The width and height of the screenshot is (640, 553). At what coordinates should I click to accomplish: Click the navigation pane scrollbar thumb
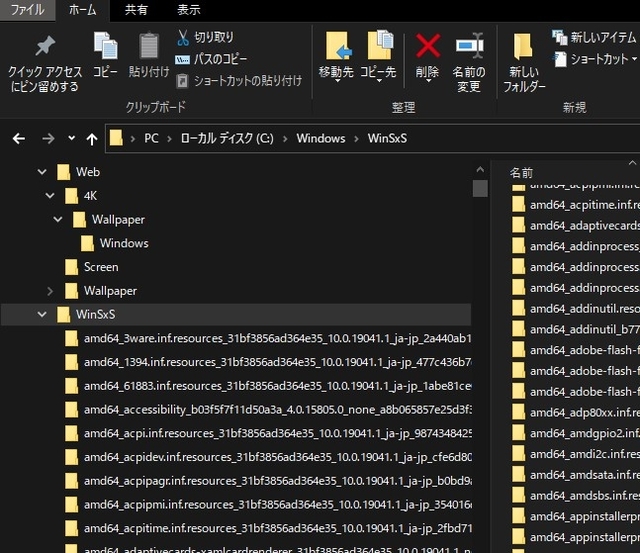[480, 188]
